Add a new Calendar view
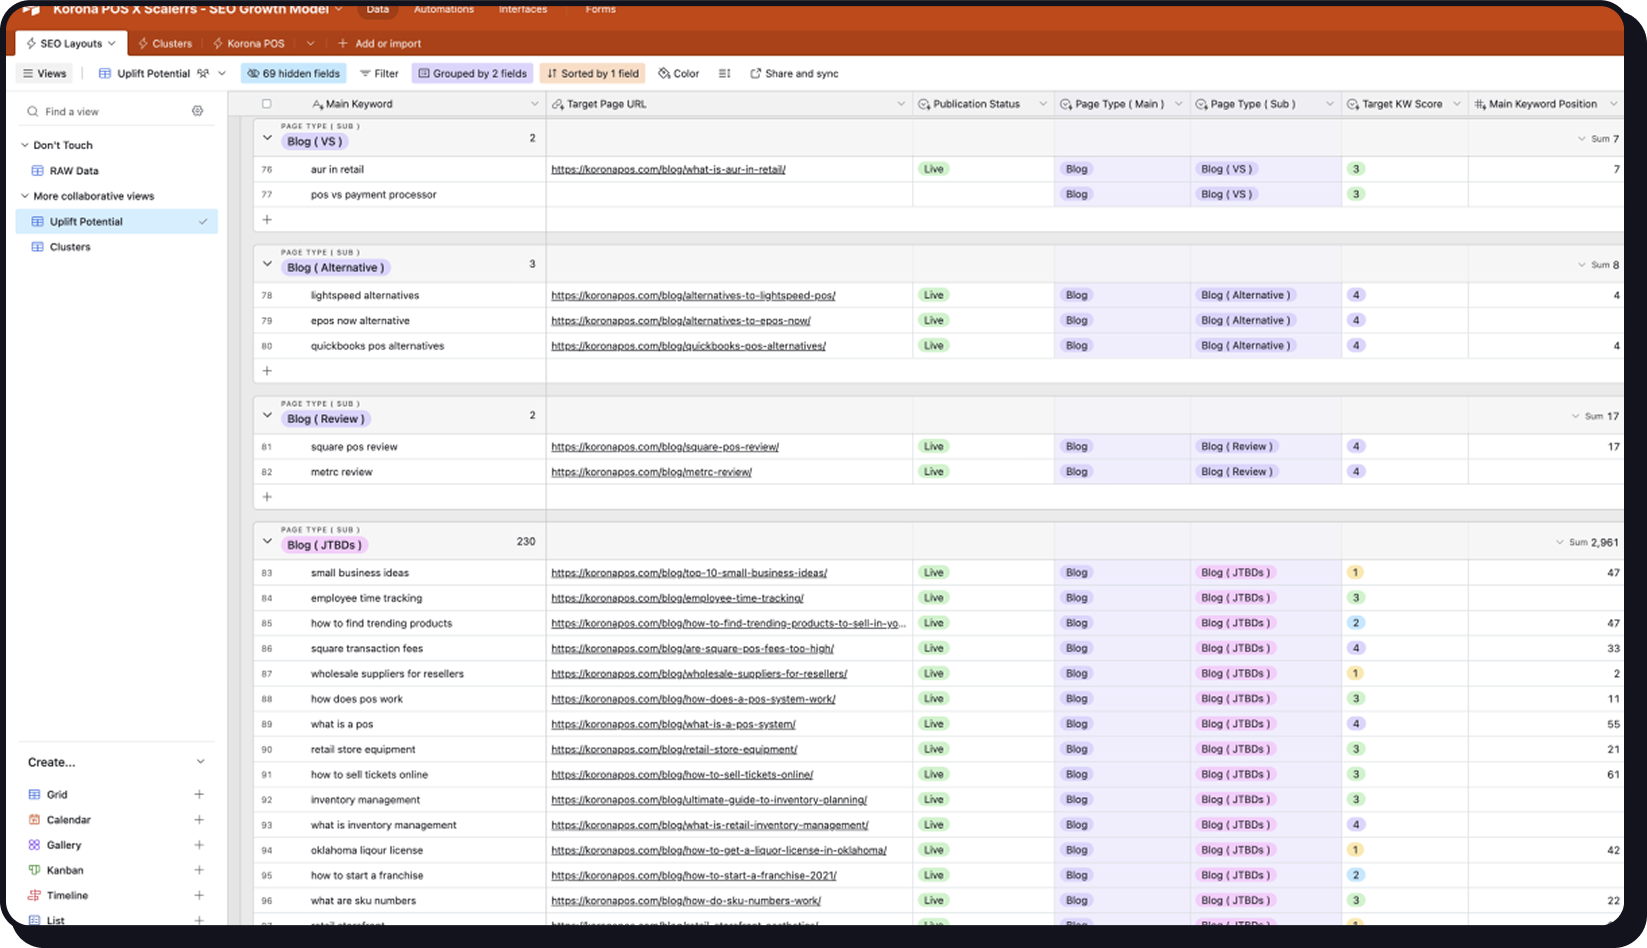The height and width of the screenshot is (948, 1647). point(199,820)
